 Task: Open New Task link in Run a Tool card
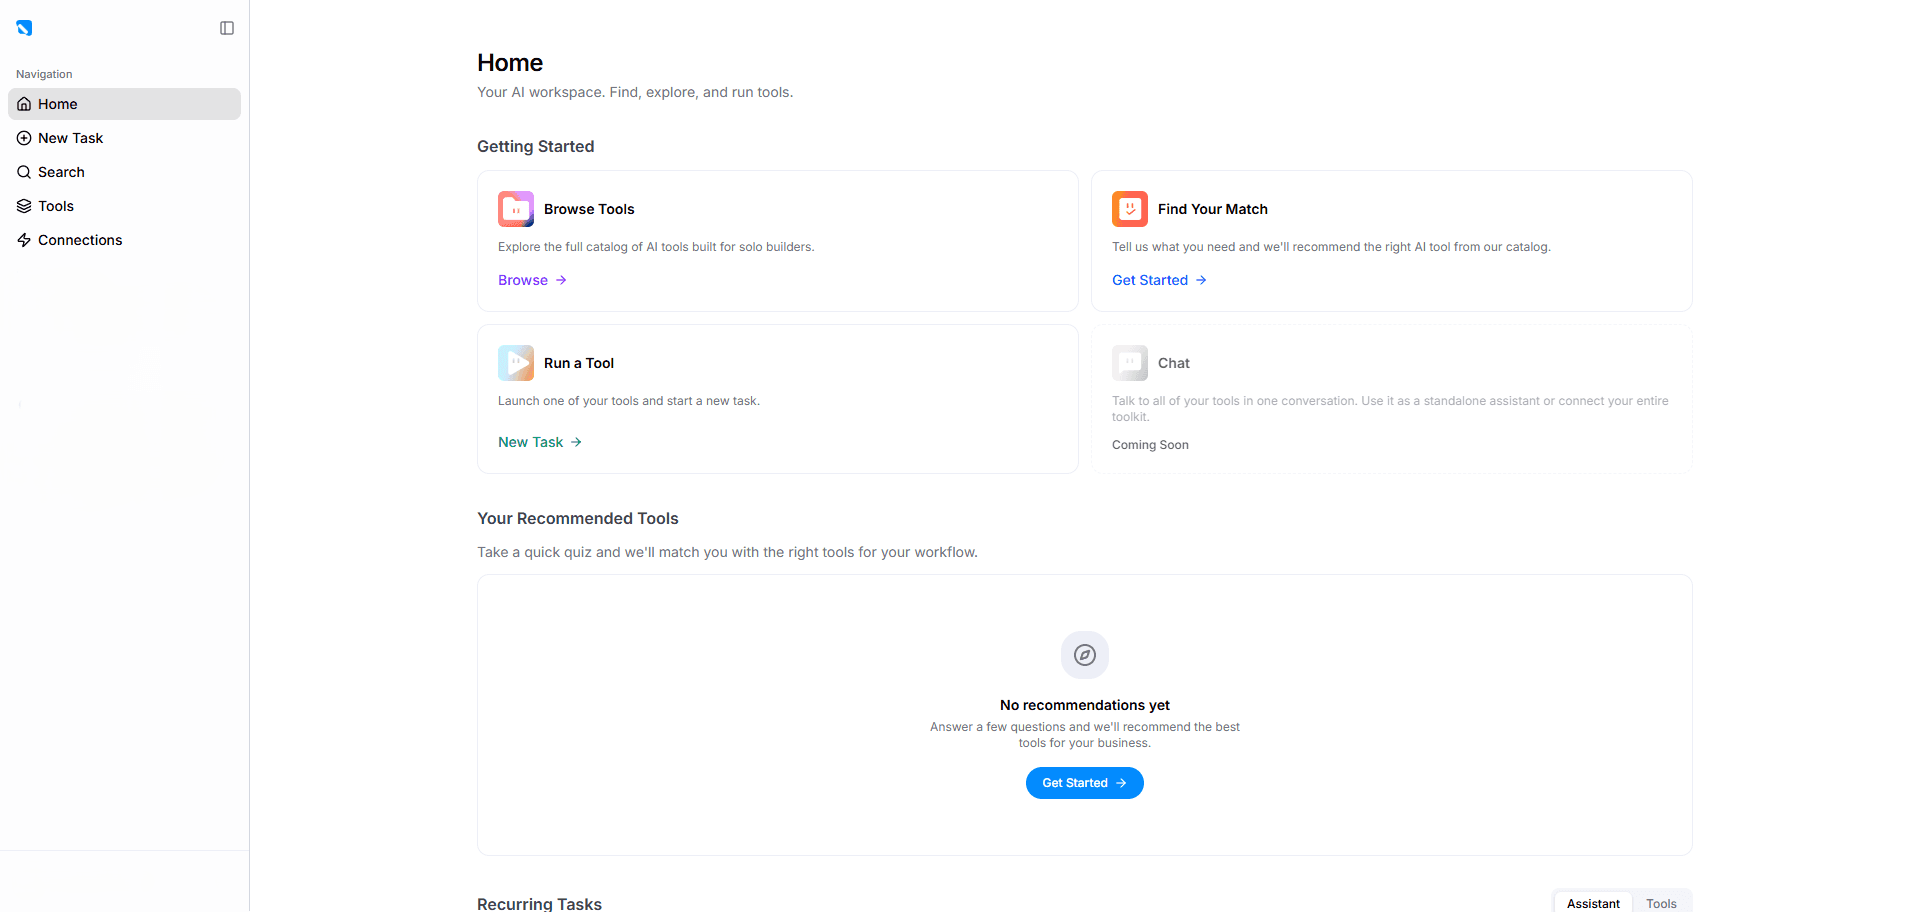coord(529,442)
